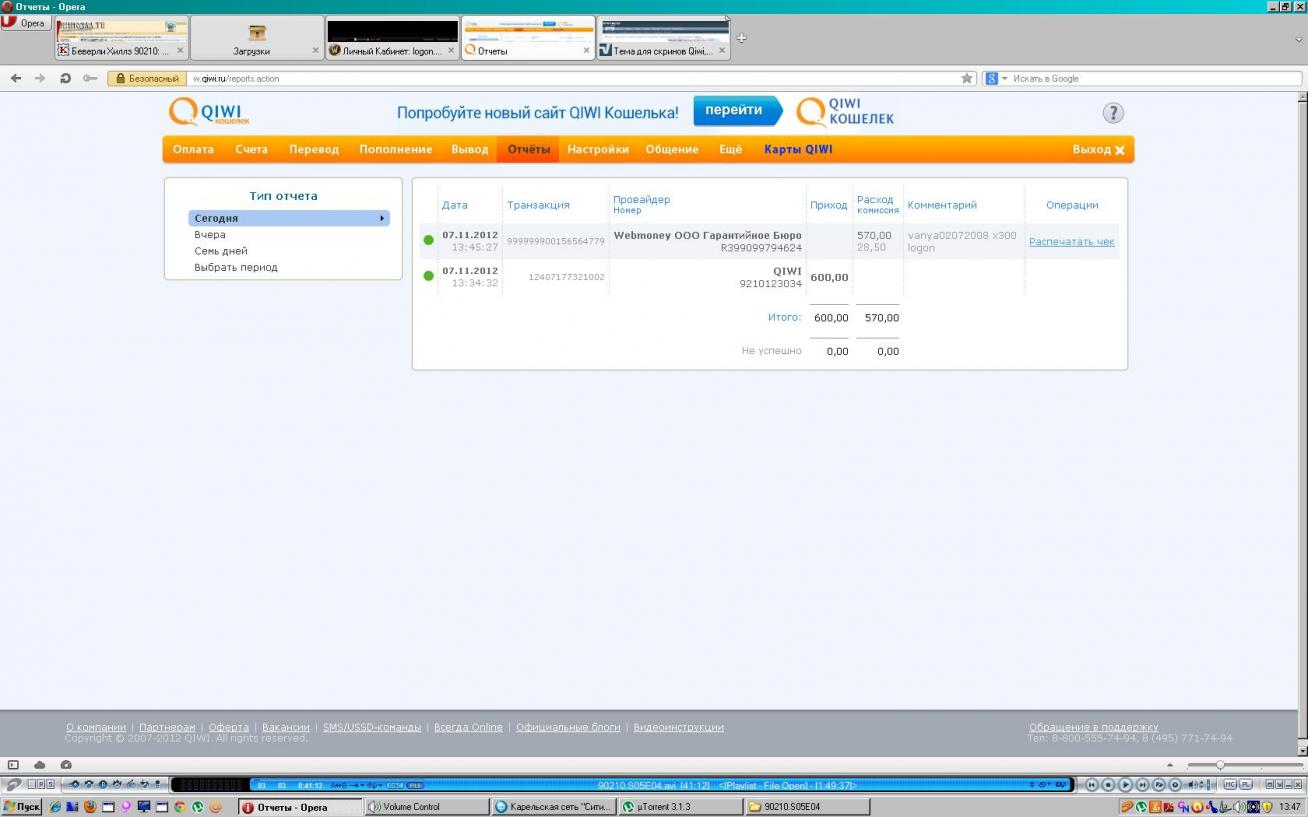The width and height of the screenshot is (1308, 817).
Task: Click the browser back arrow
Action: tap(16, 78)
